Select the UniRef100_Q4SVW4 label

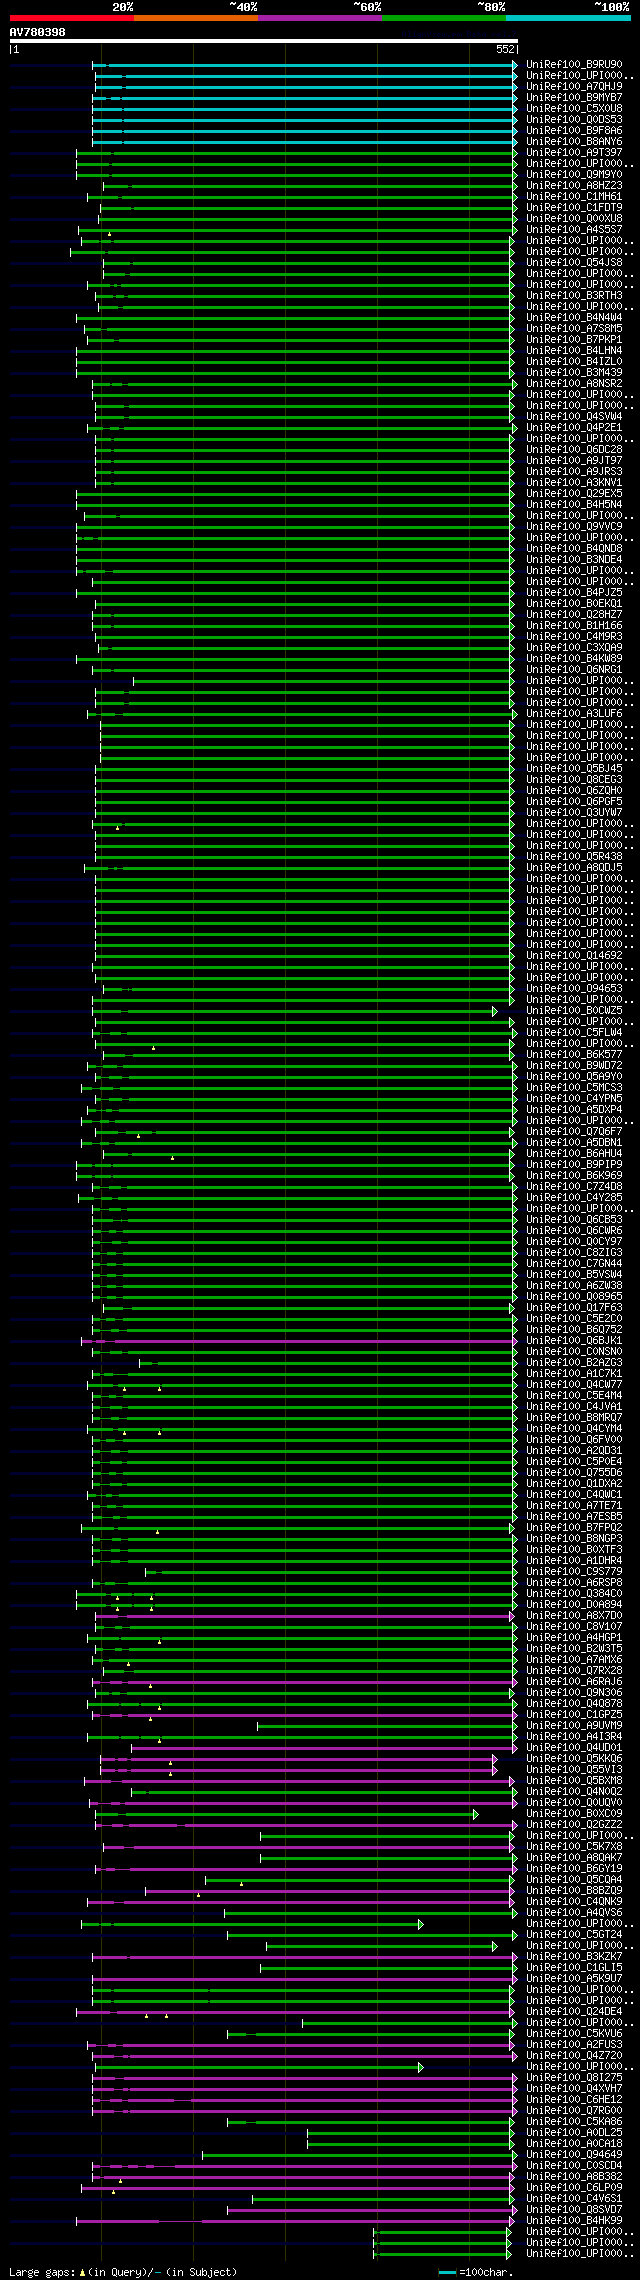(x=574, y=417)
